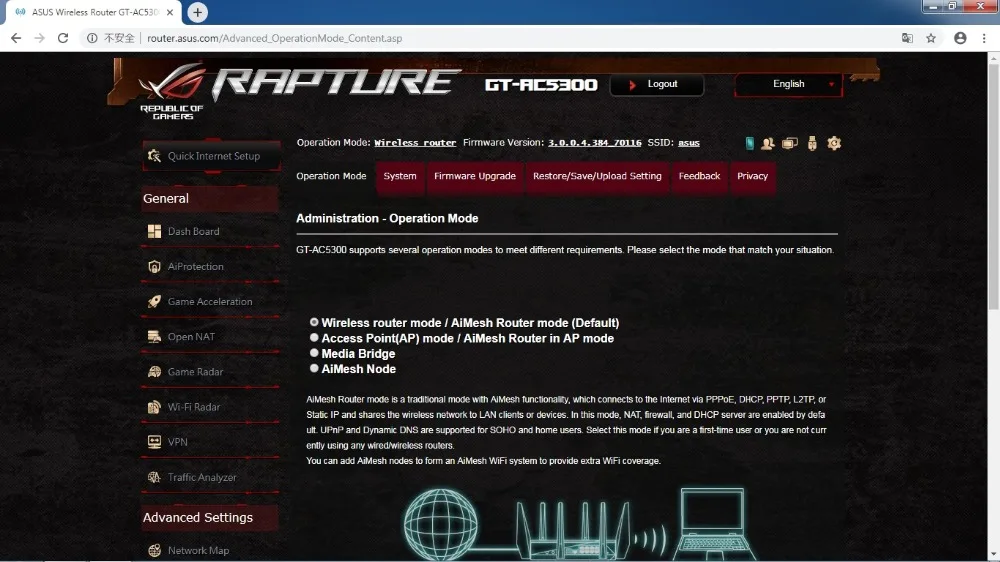Click the Dash Board sidebar icon
The height and width of the screenshot is (562, 1000).
154,231
